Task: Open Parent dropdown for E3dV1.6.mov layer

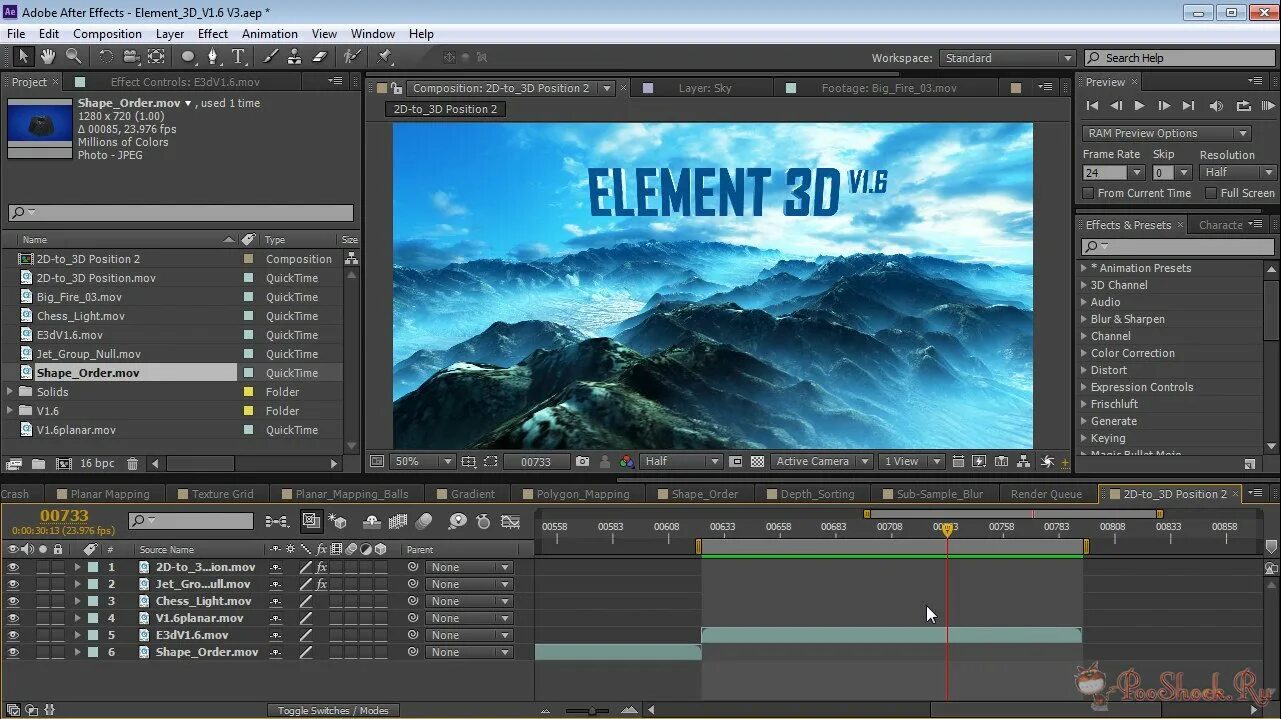Action: [469, 635]
